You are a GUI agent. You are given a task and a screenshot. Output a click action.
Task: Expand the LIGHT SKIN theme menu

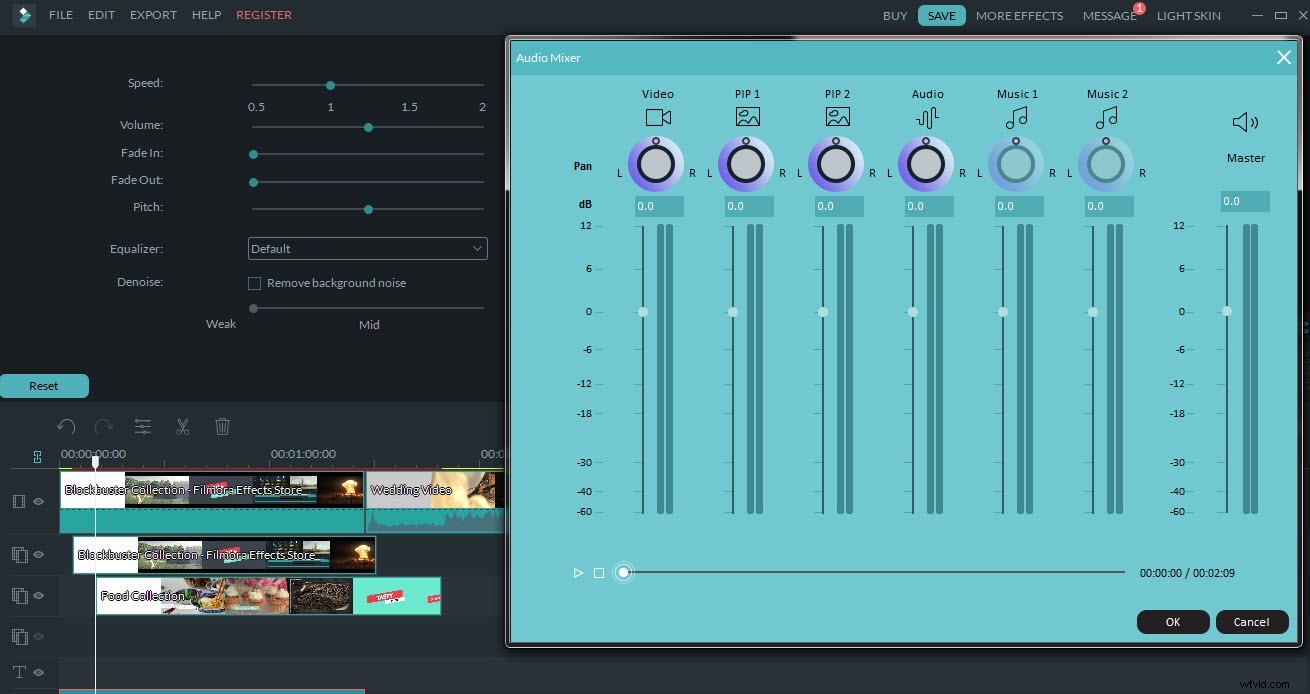(1189, 15)
